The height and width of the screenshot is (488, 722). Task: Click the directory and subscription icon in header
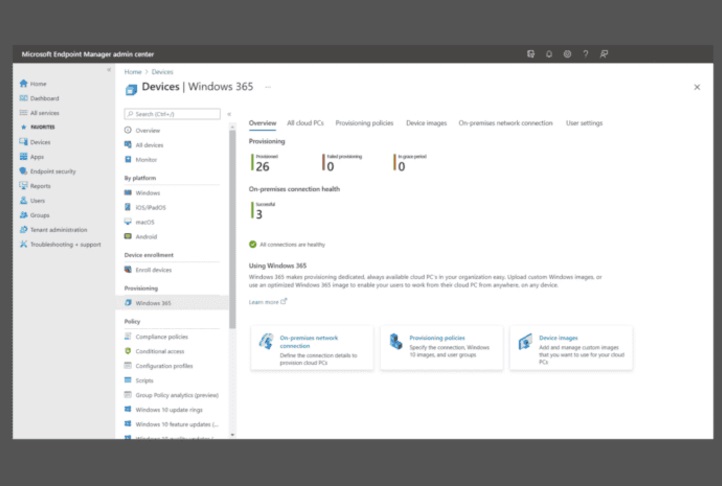click(x=531, y=54)
